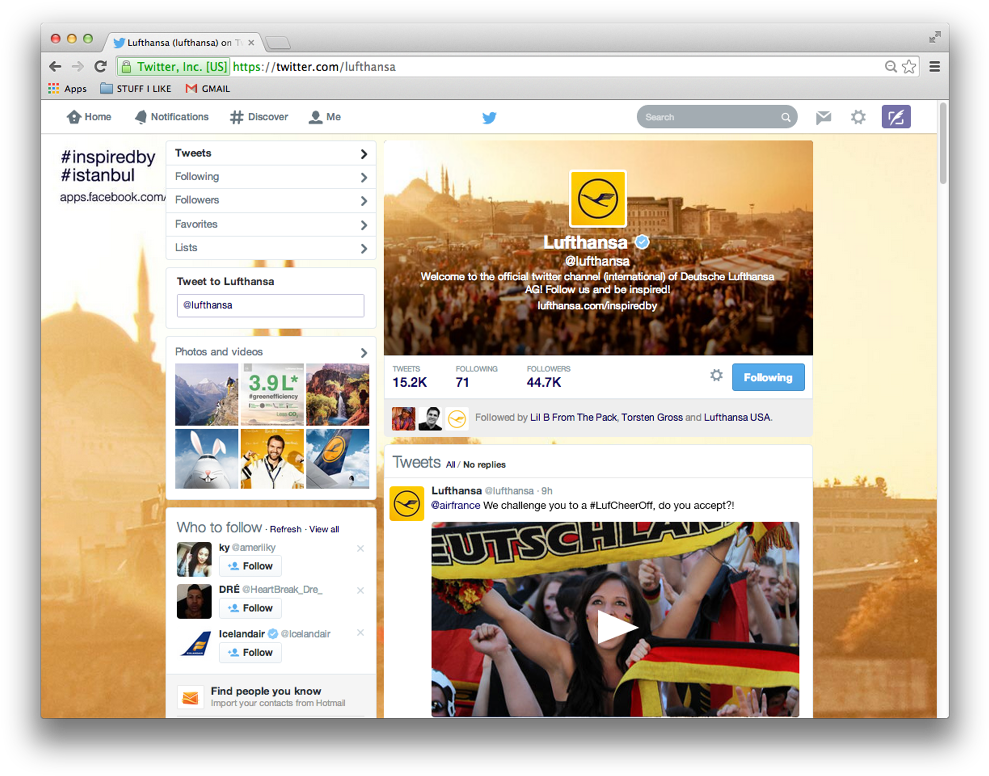Viewport: 989px width, 776px height.
Task: Open the compose new Tweet icon
Action: 895,117
